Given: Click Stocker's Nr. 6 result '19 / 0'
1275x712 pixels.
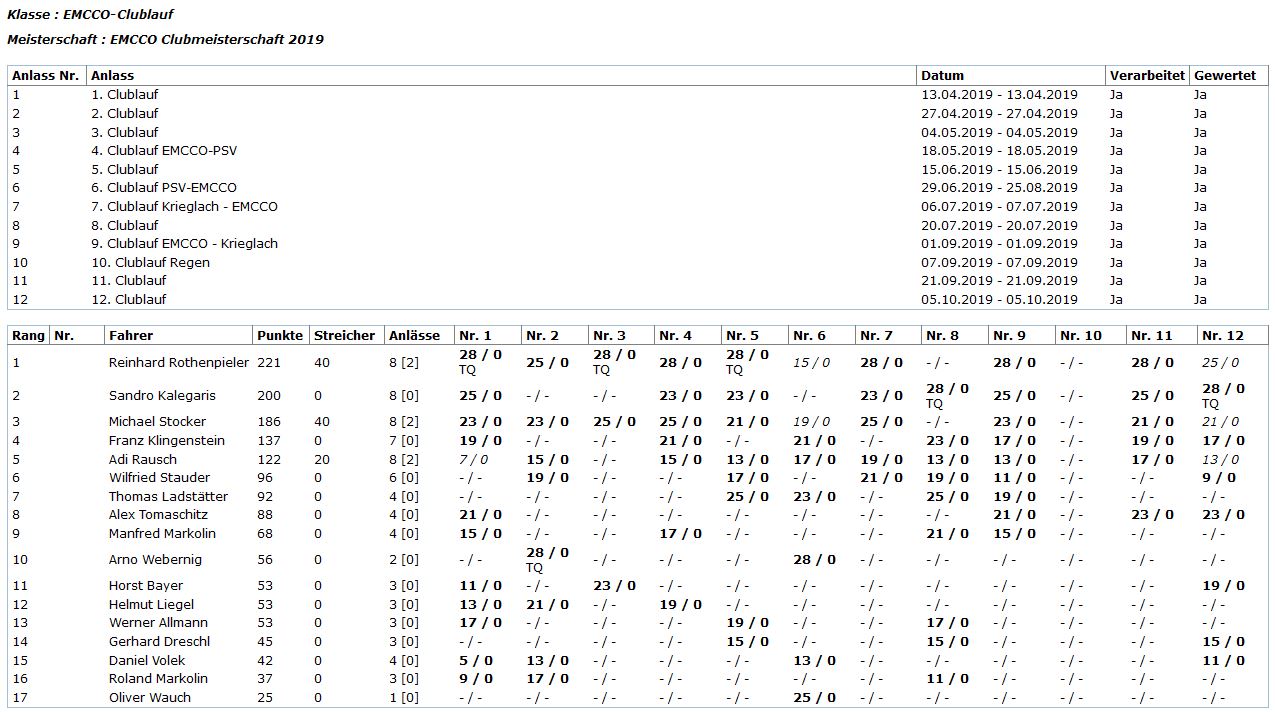Looking at the screenshot, I should [813, 422].
